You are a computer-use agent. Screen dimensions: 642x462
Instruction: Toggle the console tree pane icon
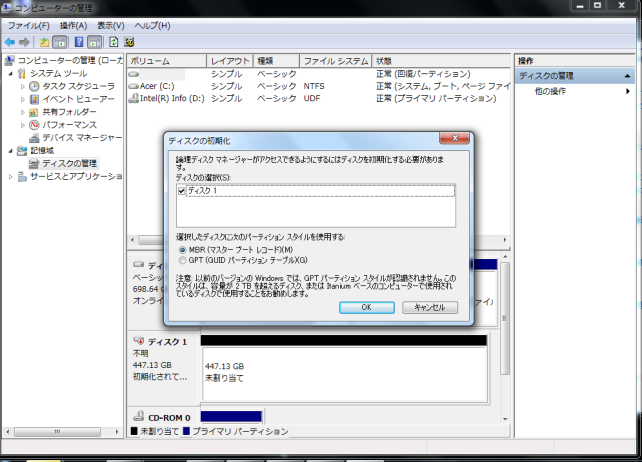pyautogui.click(x=60, y=42)
